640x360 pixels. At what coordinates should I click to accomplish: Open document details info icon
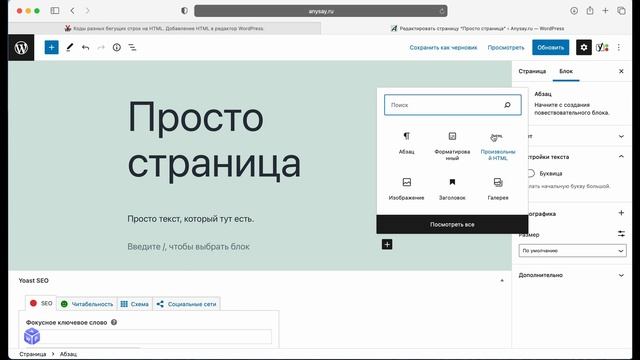click(117, 48)
